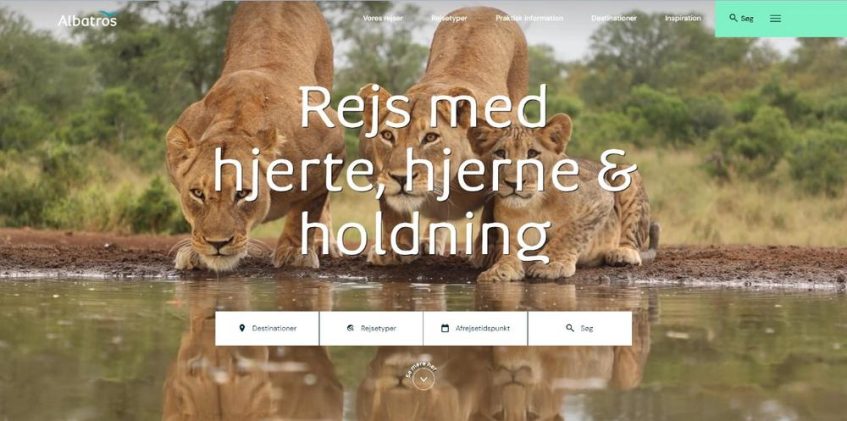Click the magnifier icon in the white search bar
Image resolution: width=847 pixels, height=421 pixels.
[x=570, y=328]
